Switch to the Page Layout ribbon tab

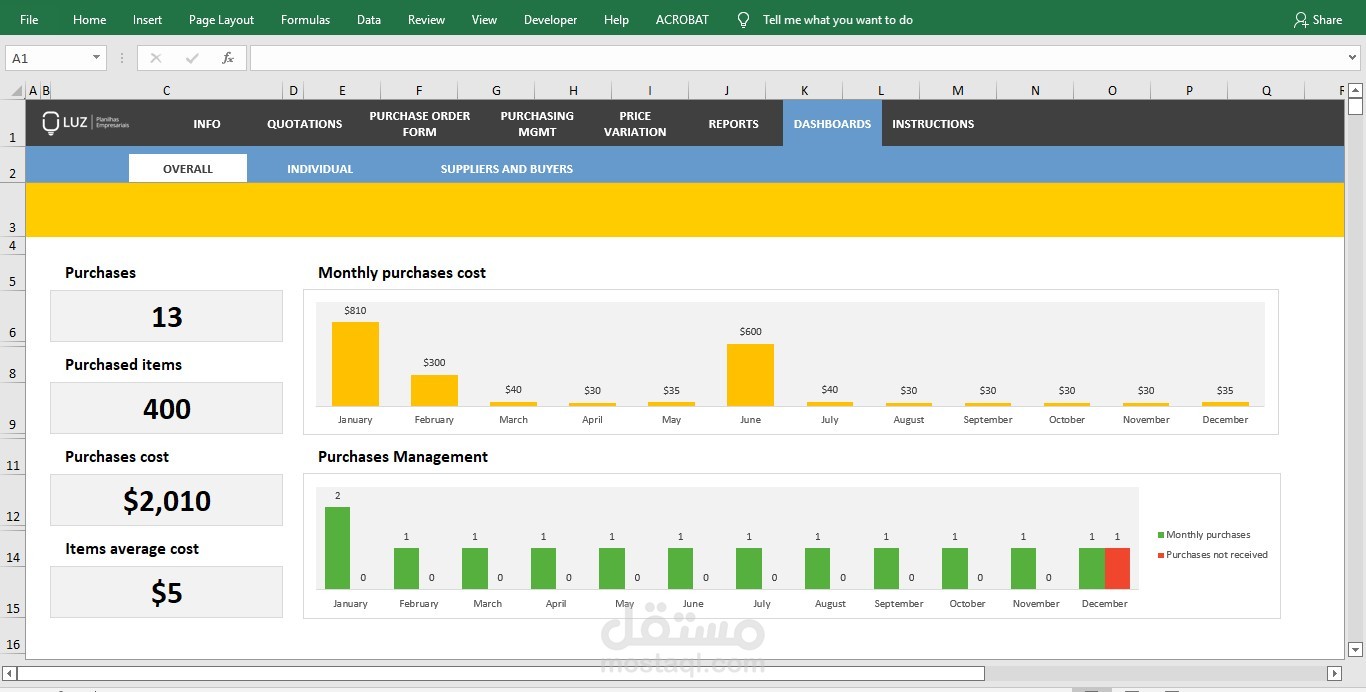[x=221, y=20]
